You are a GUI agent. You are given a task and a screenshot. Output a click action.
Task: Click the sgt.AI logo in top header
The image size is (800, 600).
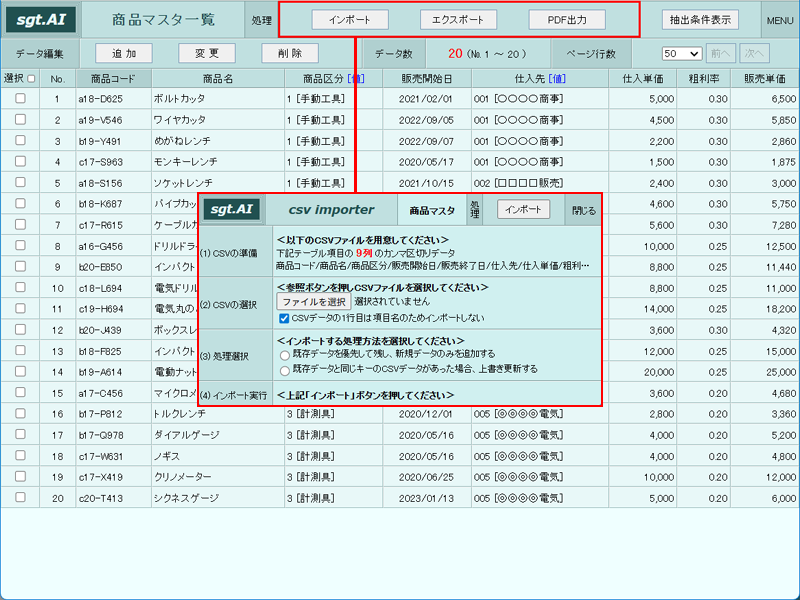[41, 20]
